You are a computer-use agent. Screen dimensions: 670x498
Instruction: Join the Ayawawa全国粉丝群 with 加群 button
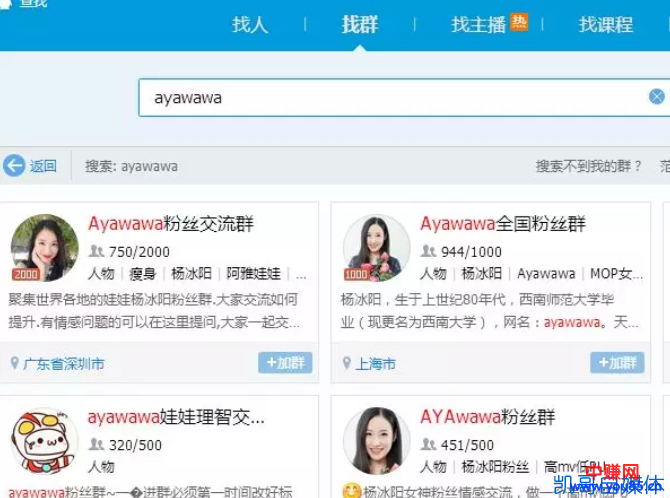617,363
